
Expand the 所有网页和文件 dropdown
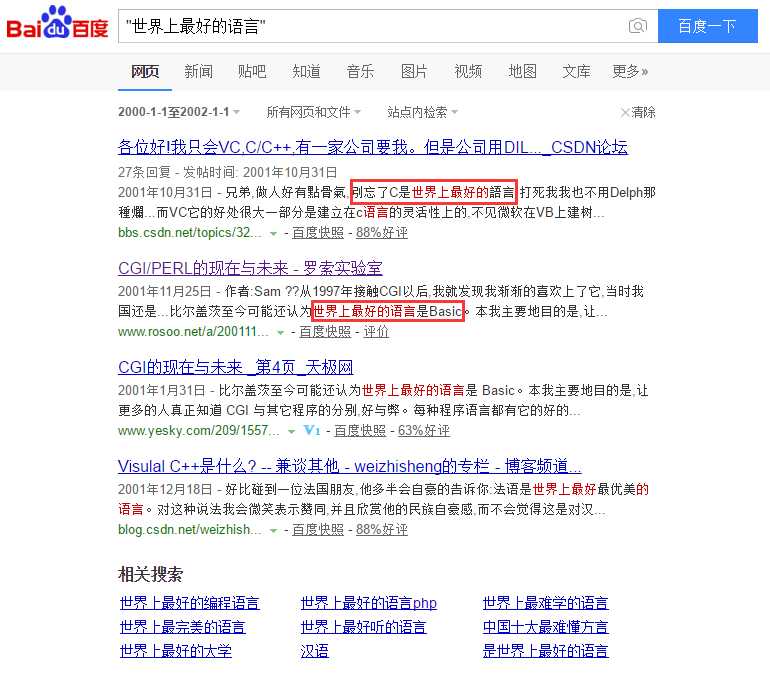pyautogui.click(x=313, y=112)
